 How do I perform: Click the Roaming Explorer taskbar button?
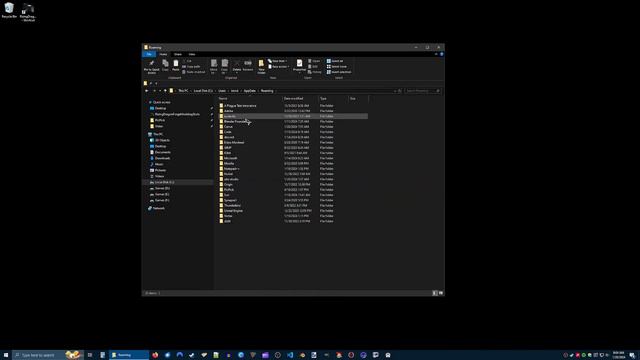coord(129,355)
